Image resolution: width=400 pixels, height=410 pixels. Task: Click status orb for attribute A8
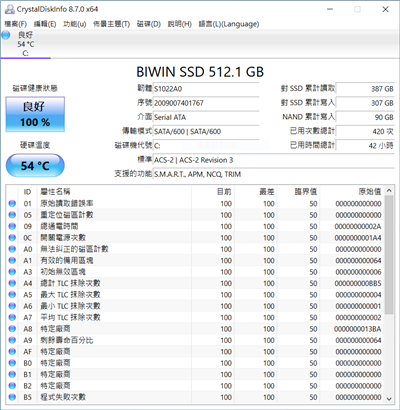click(x=12, y=329)
